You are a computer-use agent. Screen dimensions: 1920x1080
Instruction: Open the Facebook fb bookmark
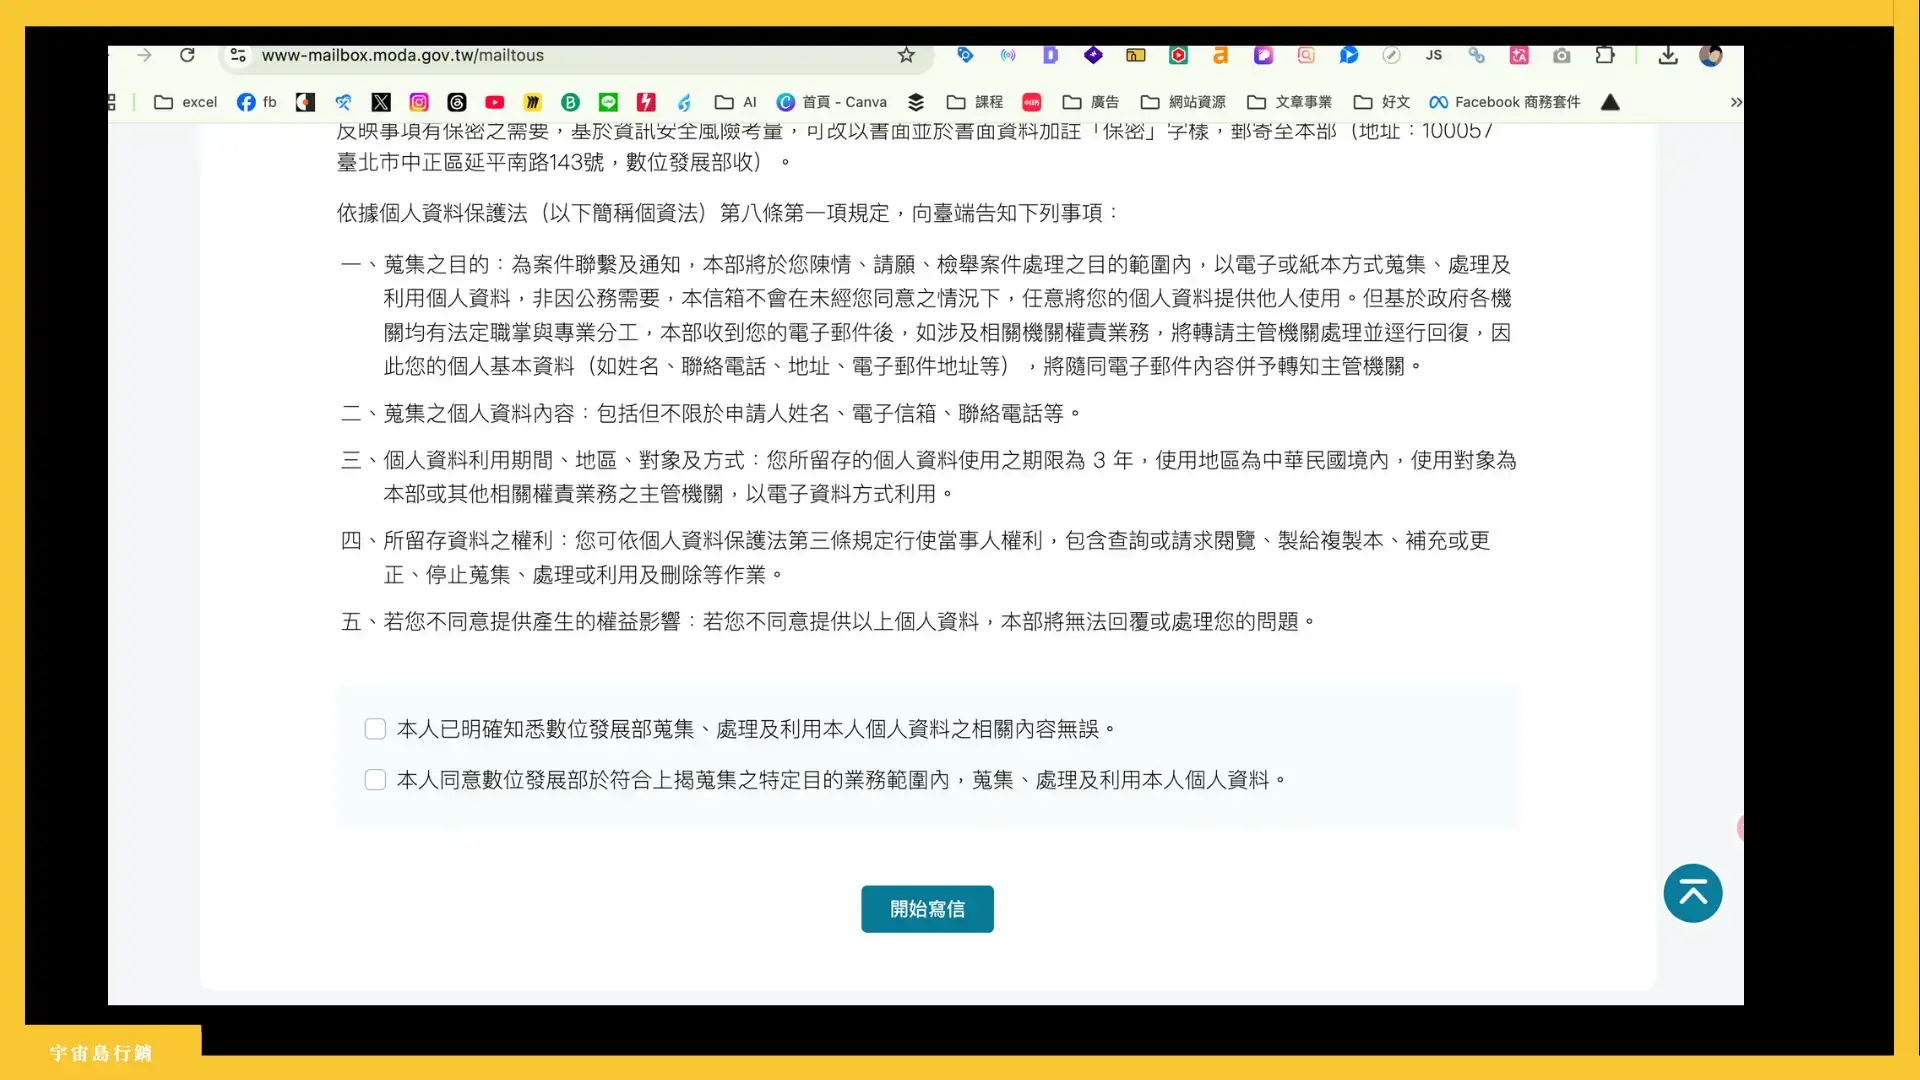257,102
